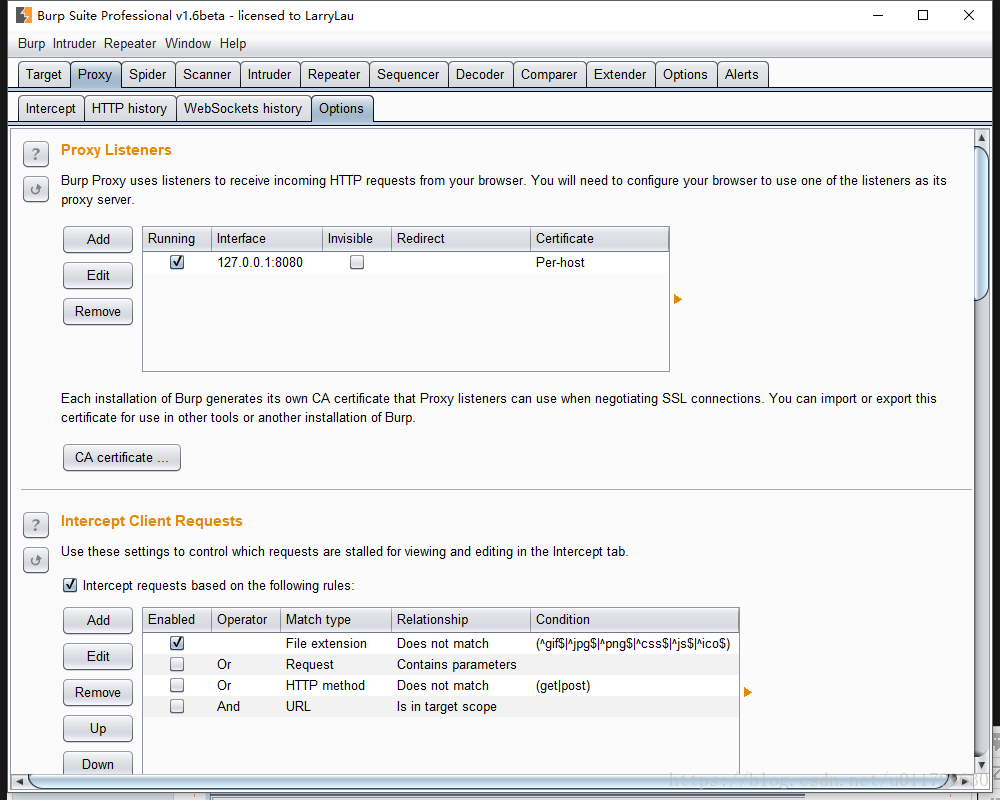Click the horizontal scrollbar thumb
The height and width of the screenshot is (800, 1000).
click(x=491, y=781)
